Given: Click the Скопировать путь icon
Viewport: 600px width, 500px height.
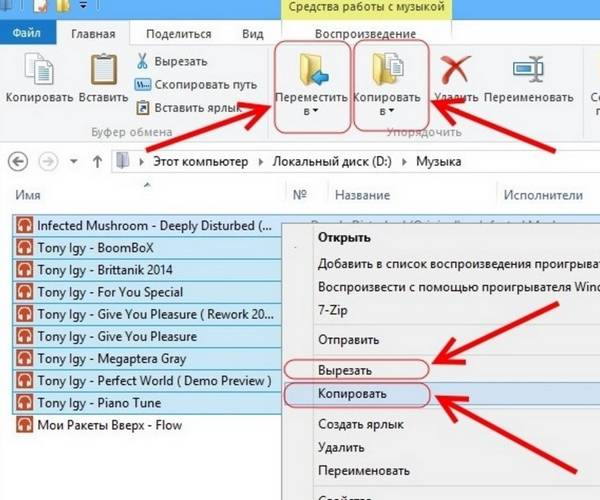Looking at the screenshot, I should 143,85.
